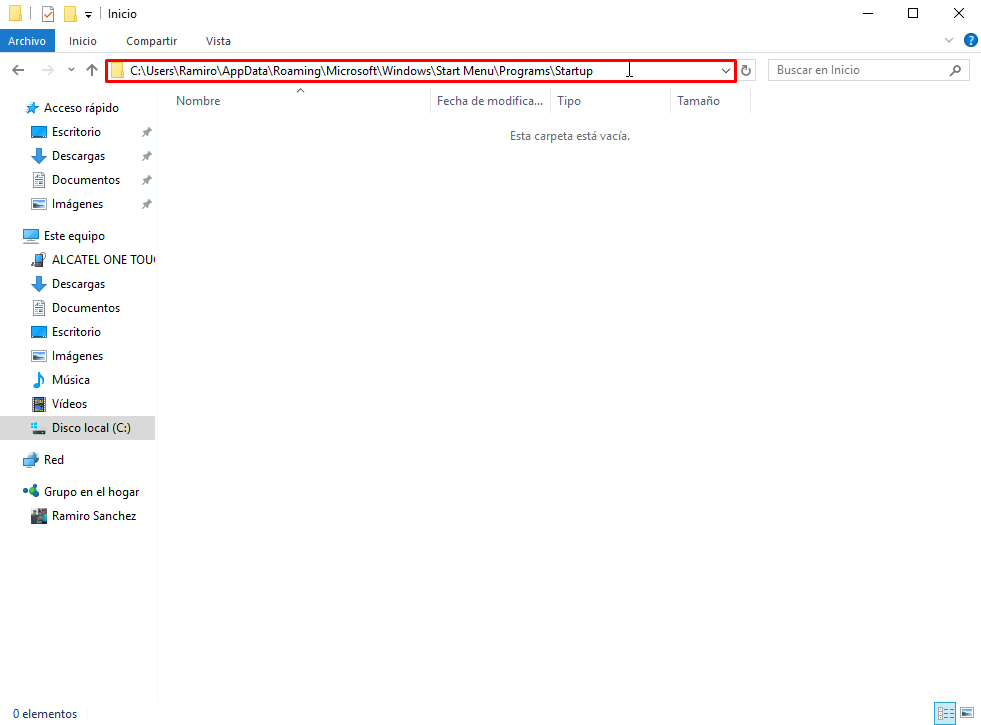This screenshot has width=981, height=725.
Task: Open Grupo en el hogar
Action: coord(90,491)
